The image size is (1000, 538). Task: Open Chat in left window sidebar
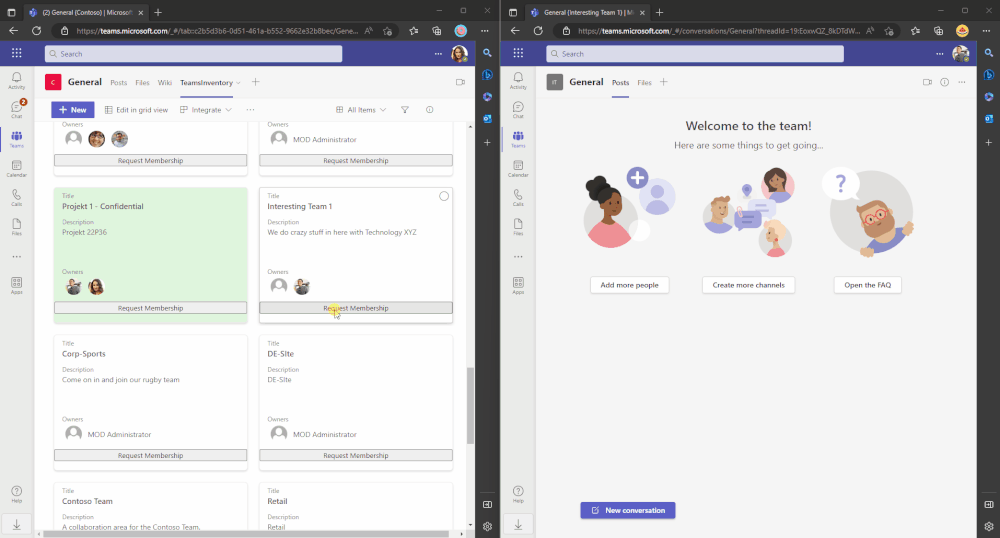(17, 109)
